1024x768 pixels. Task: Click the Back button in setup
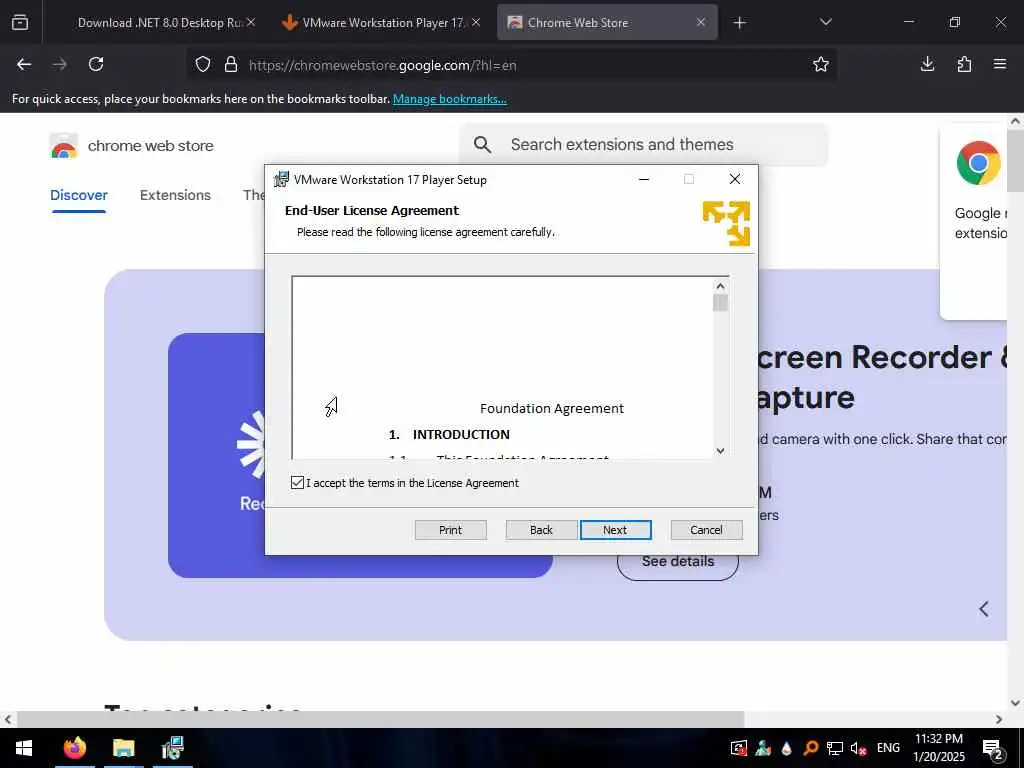[x=541, y=530]
